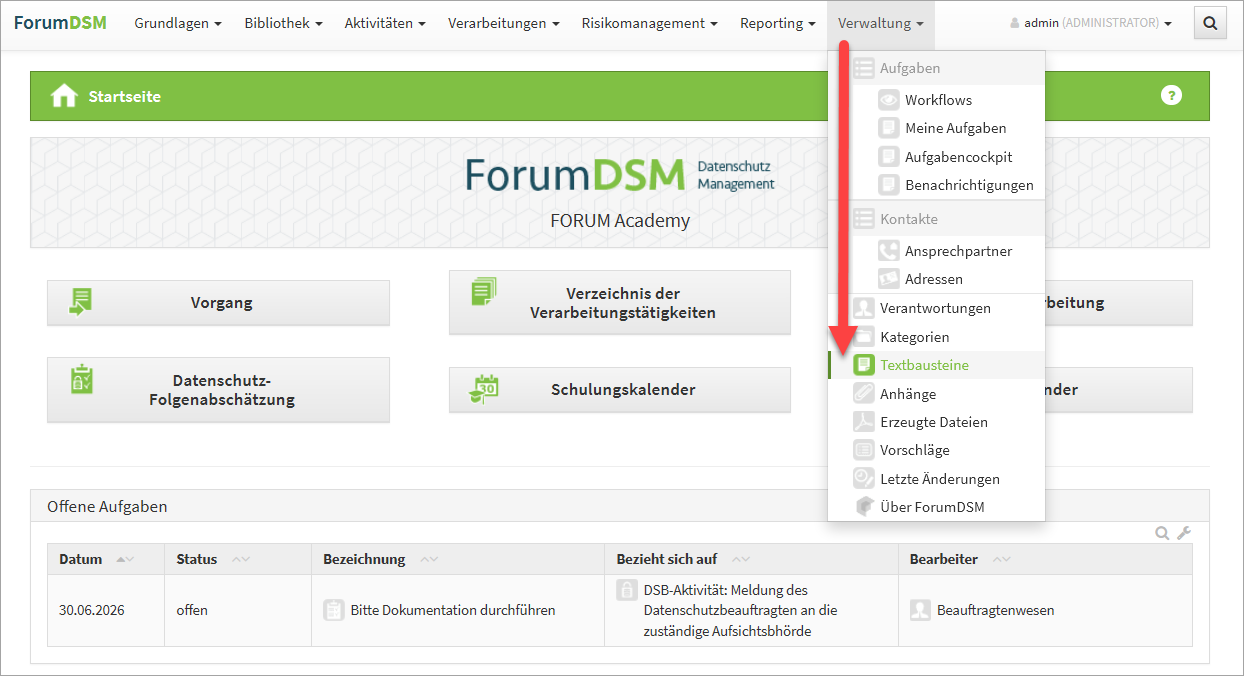
Task: Open the Aktivitäten dropdown menu
Action: click(385, 23)
